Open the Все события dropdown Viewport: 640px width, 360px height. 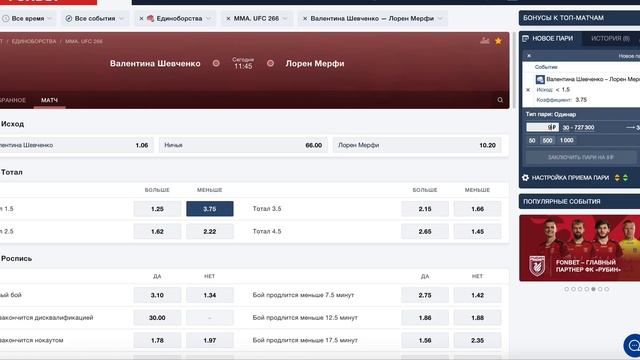point(95,18)
